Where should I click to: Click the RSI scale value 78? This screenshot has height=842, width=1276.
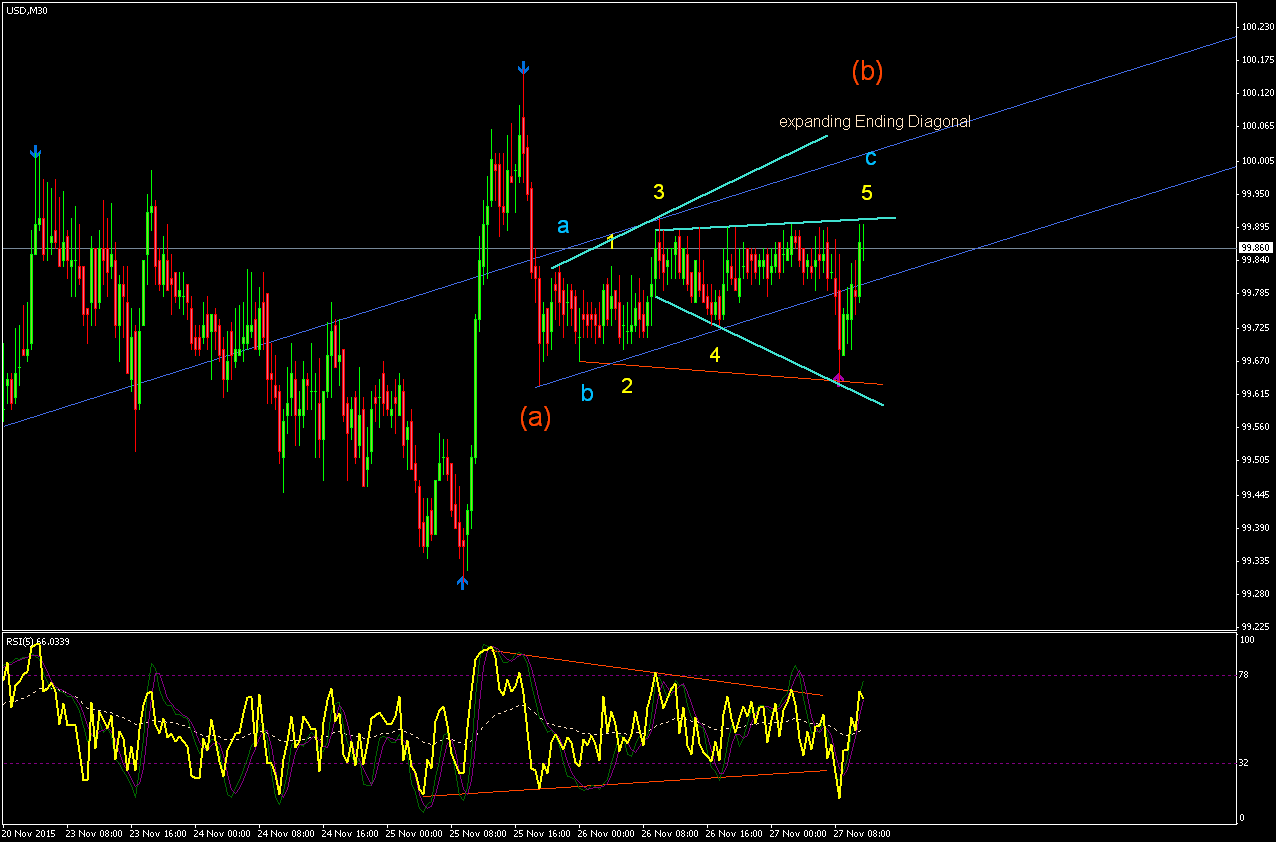(1245, 676)
